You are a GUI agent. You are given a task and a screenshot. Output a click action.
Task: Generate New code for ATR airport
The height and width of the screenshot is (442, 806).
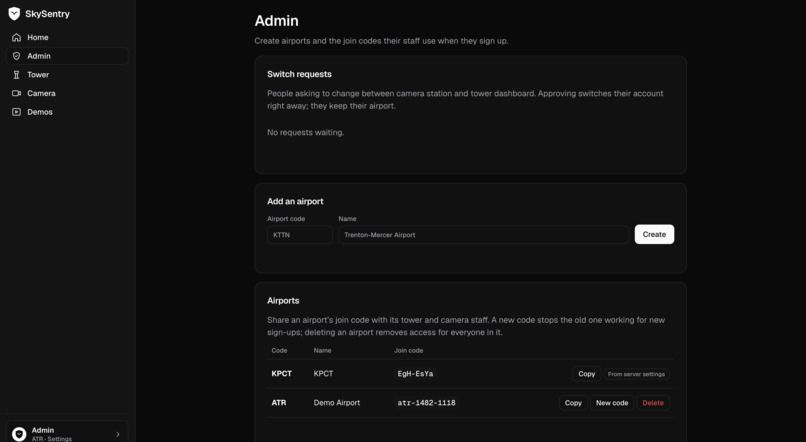coord(612,402)
